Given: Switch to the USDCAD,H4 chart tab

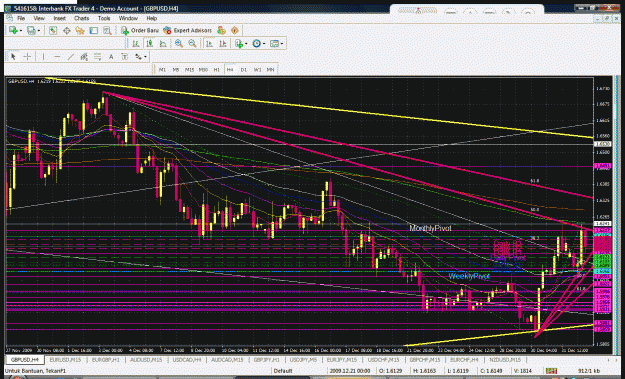Looking at the screenshot, I should [x=187, y=360].
